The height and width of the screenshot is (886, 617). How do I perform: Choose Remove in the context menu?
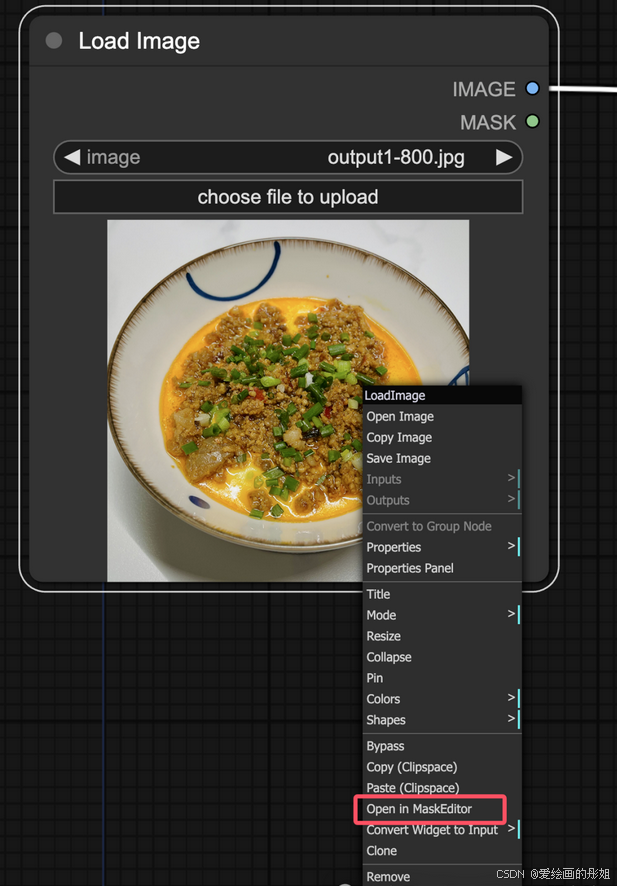point(441,876)
